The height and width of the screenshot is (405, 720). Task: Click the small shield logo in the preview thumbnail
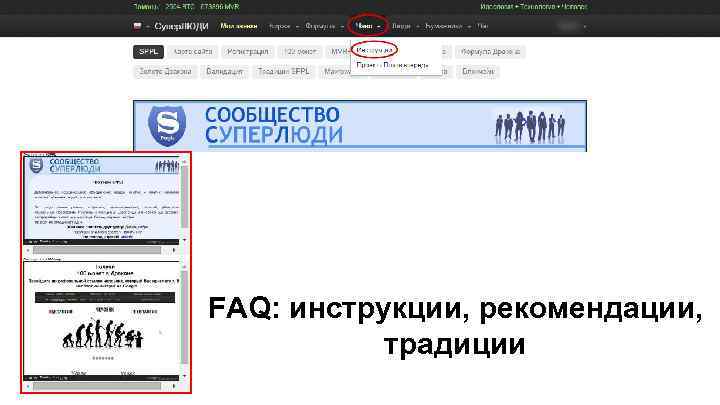click(x=36, y=165)
